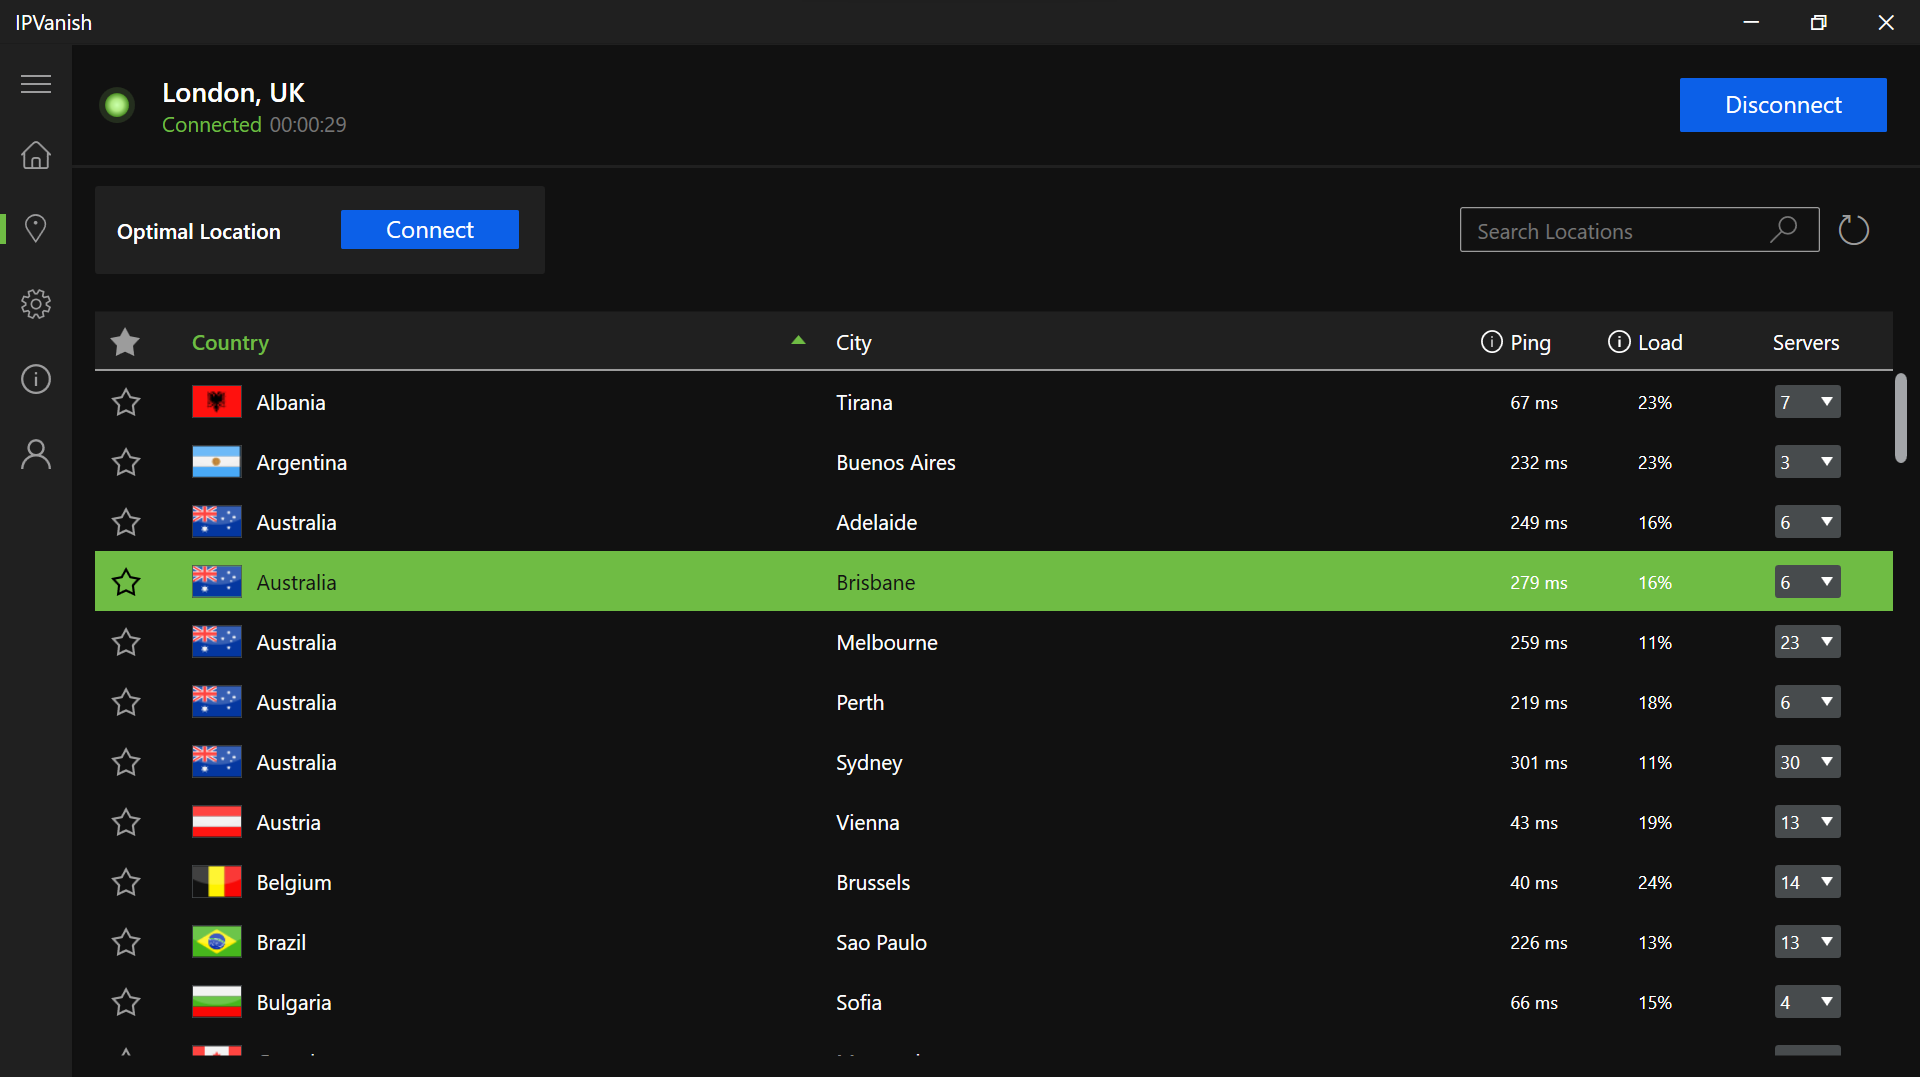Open Sofia servers dropdown

tap(1807, 1002)
